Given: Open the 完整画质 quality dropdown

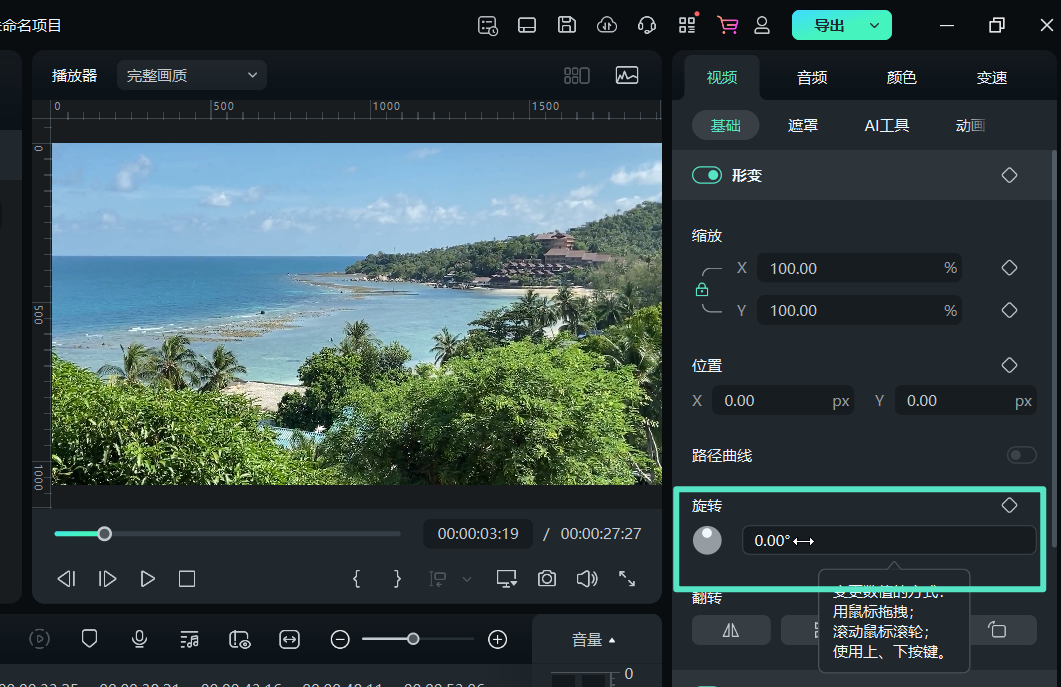Looking at the screenshot, I should pos(191,75).
